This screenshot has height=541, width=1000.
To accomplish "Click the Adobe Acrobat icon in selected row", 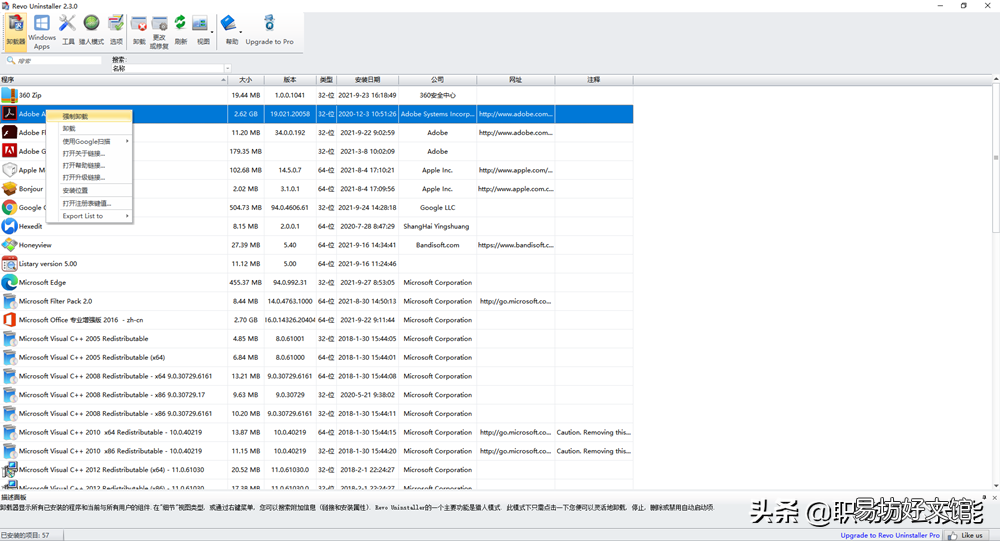I will (9, 114).
